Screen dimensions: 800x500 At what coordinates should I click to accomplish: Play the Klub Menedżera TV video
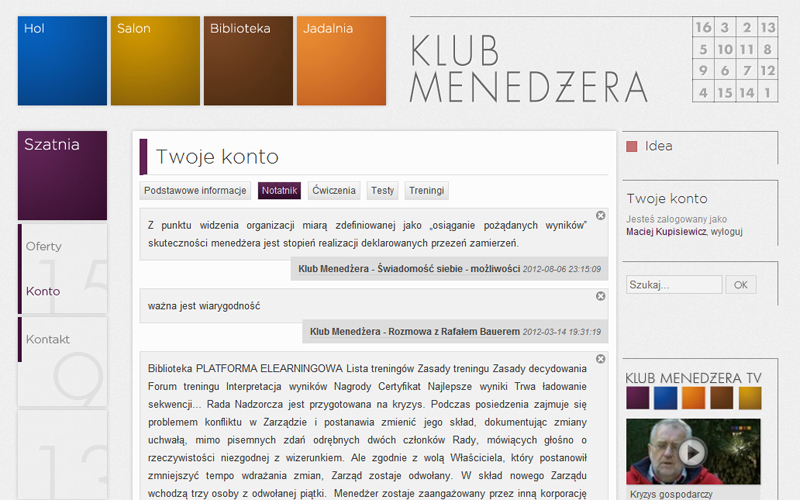[691, 452]
